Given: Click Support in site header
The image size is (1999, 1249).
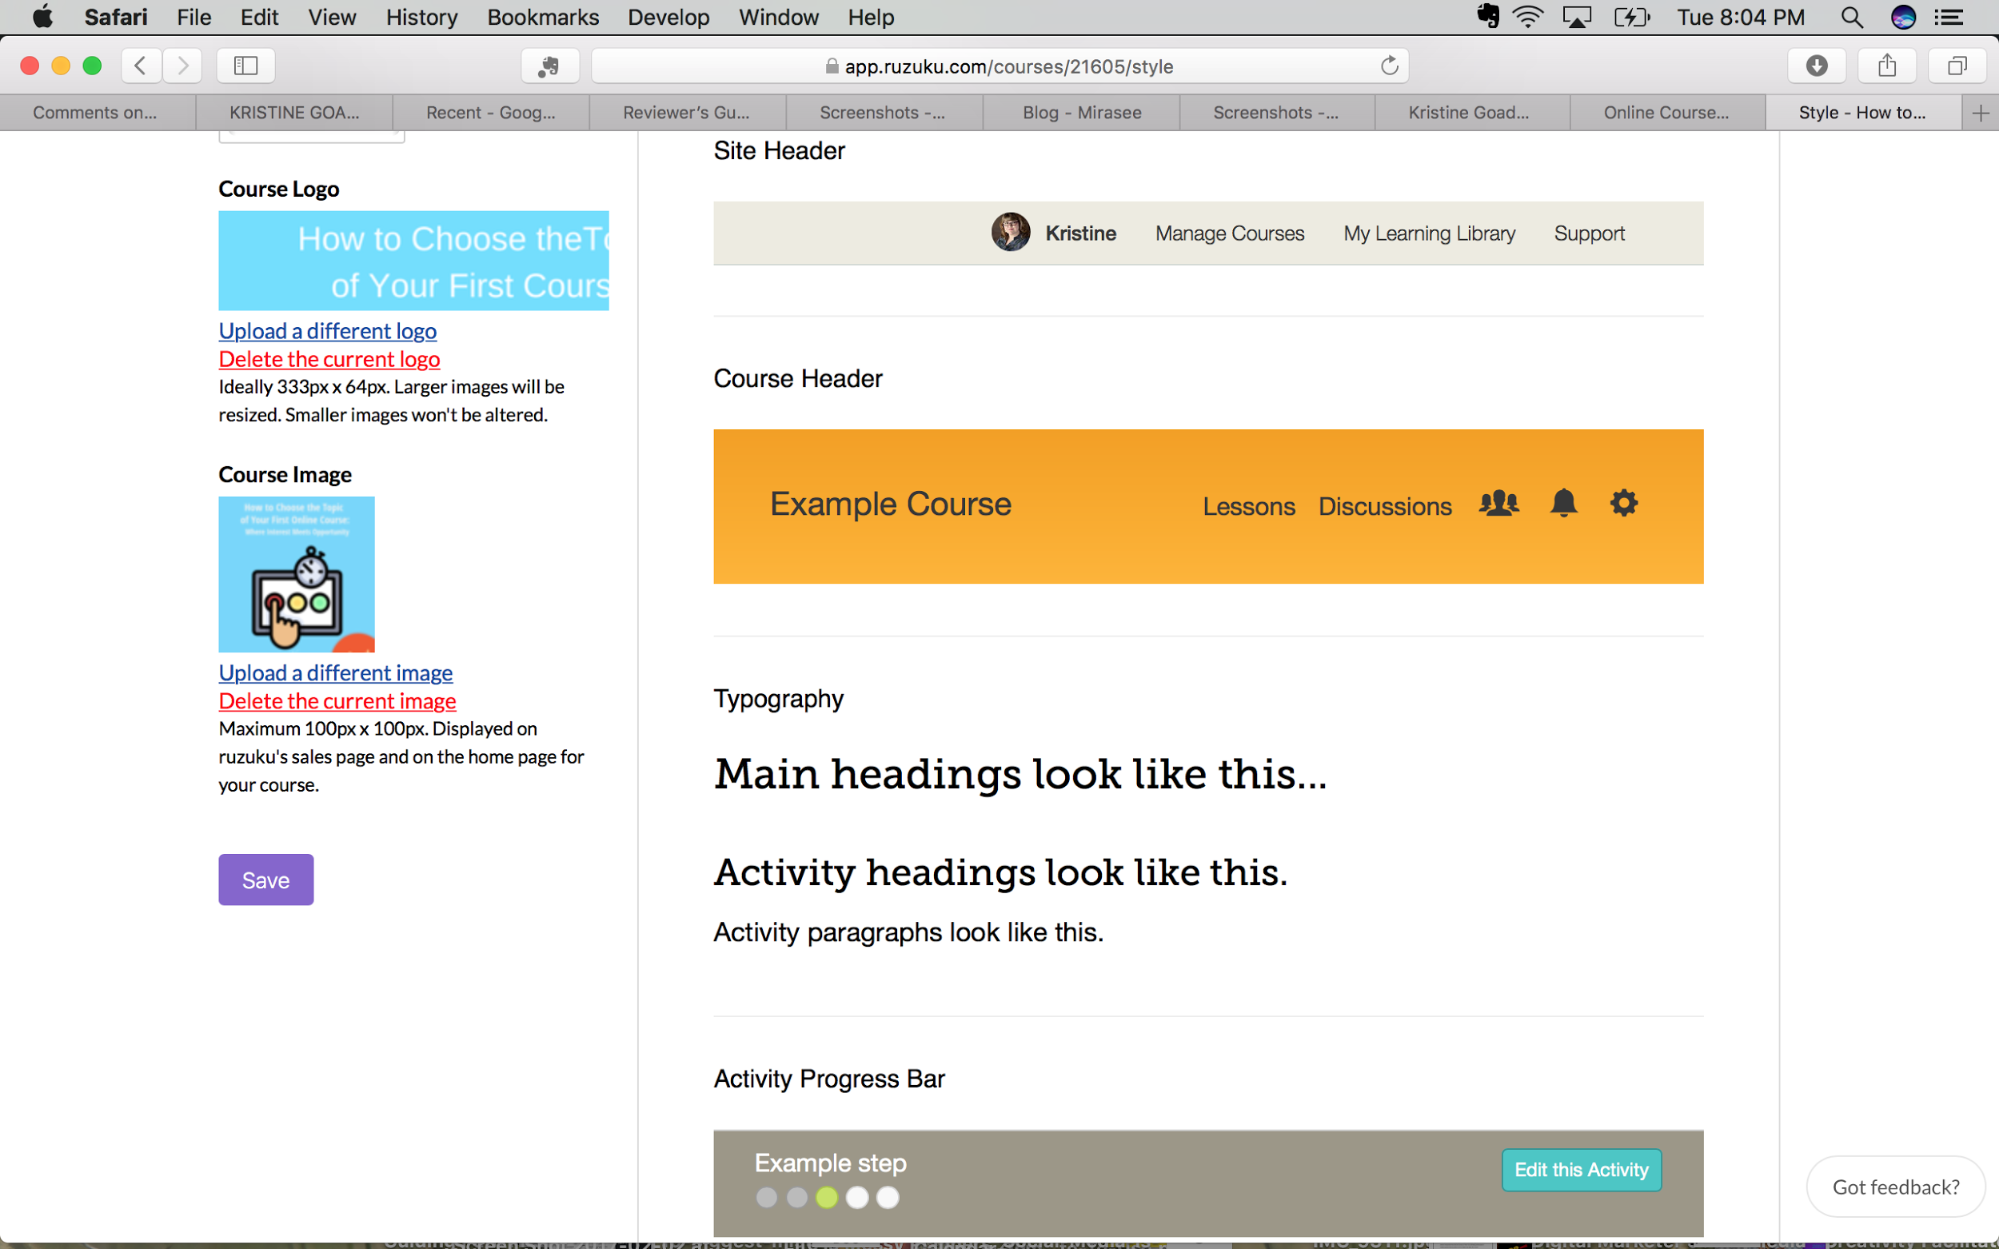Looking at the screenshot, I should (1589, 233).
